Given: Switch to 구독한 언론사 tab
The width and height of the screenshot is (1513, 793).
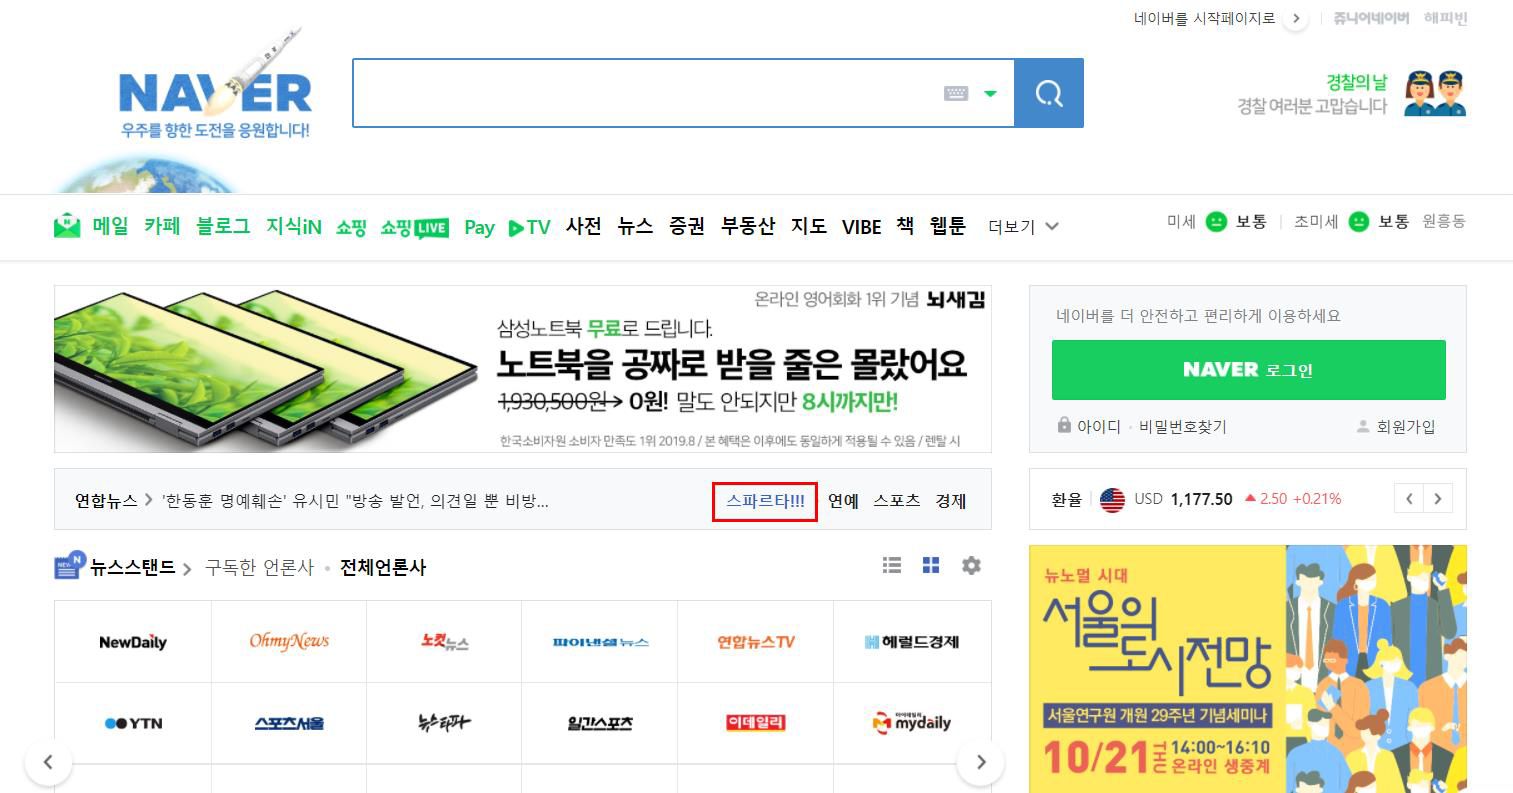Looking at the screenshot, I should (259, 567).
